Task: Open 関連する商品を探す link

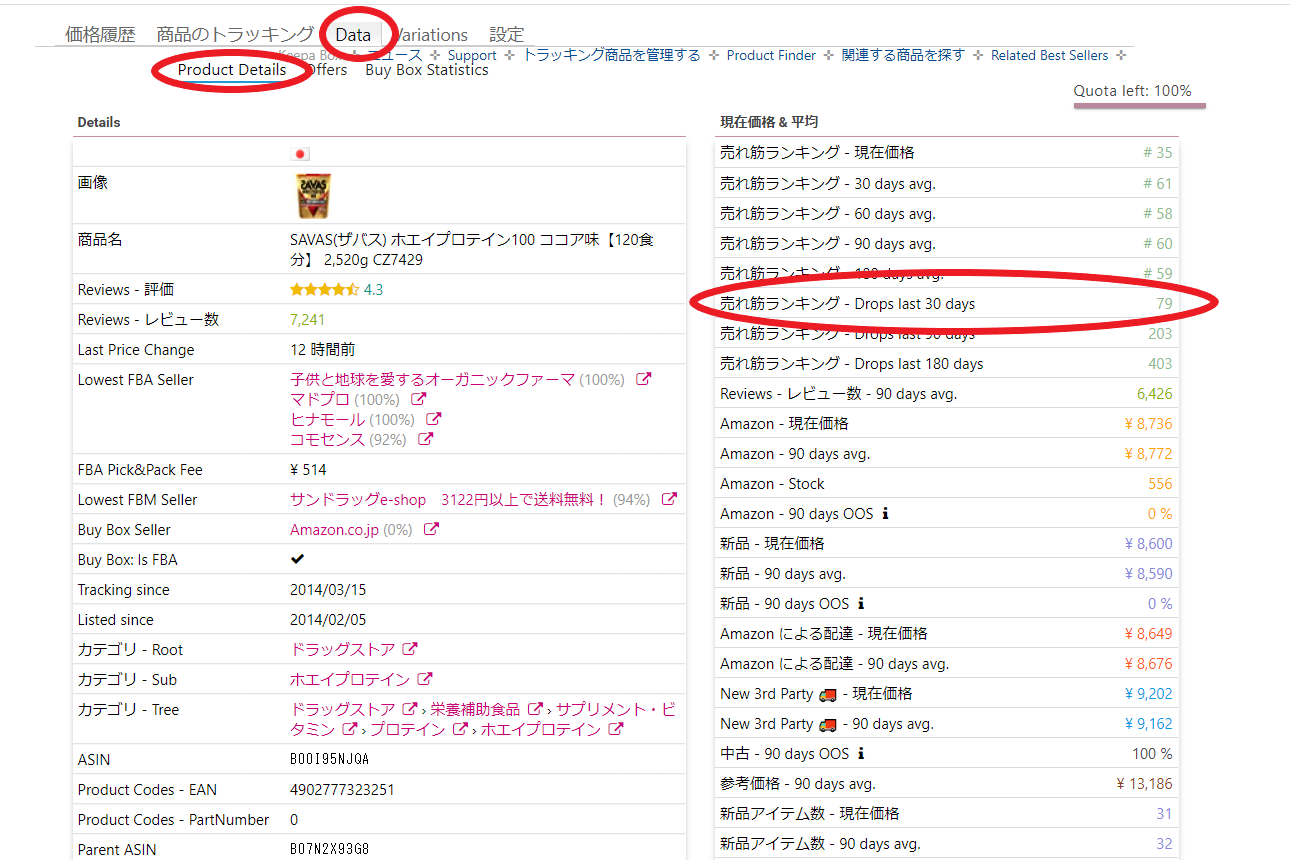Action: coord(903,55)
